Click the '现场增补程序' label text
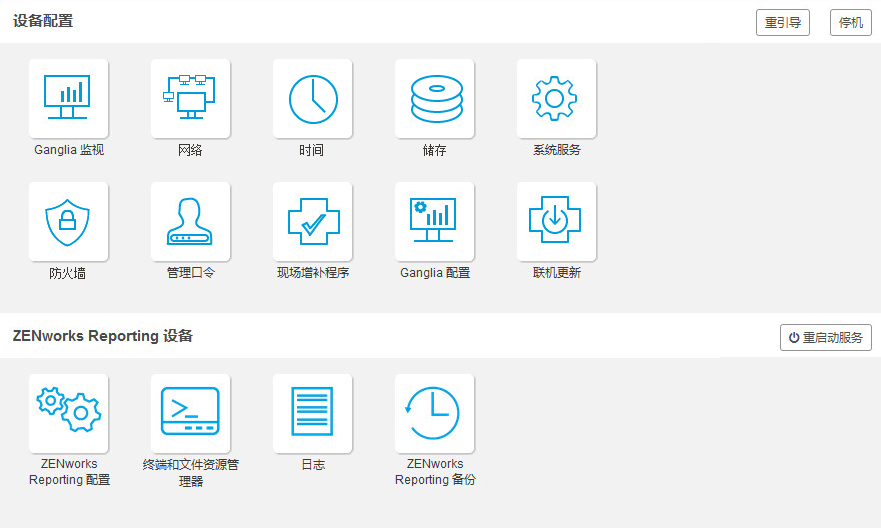Image resolution: width=881 pixels, height=528 pixels. point(313,273)
